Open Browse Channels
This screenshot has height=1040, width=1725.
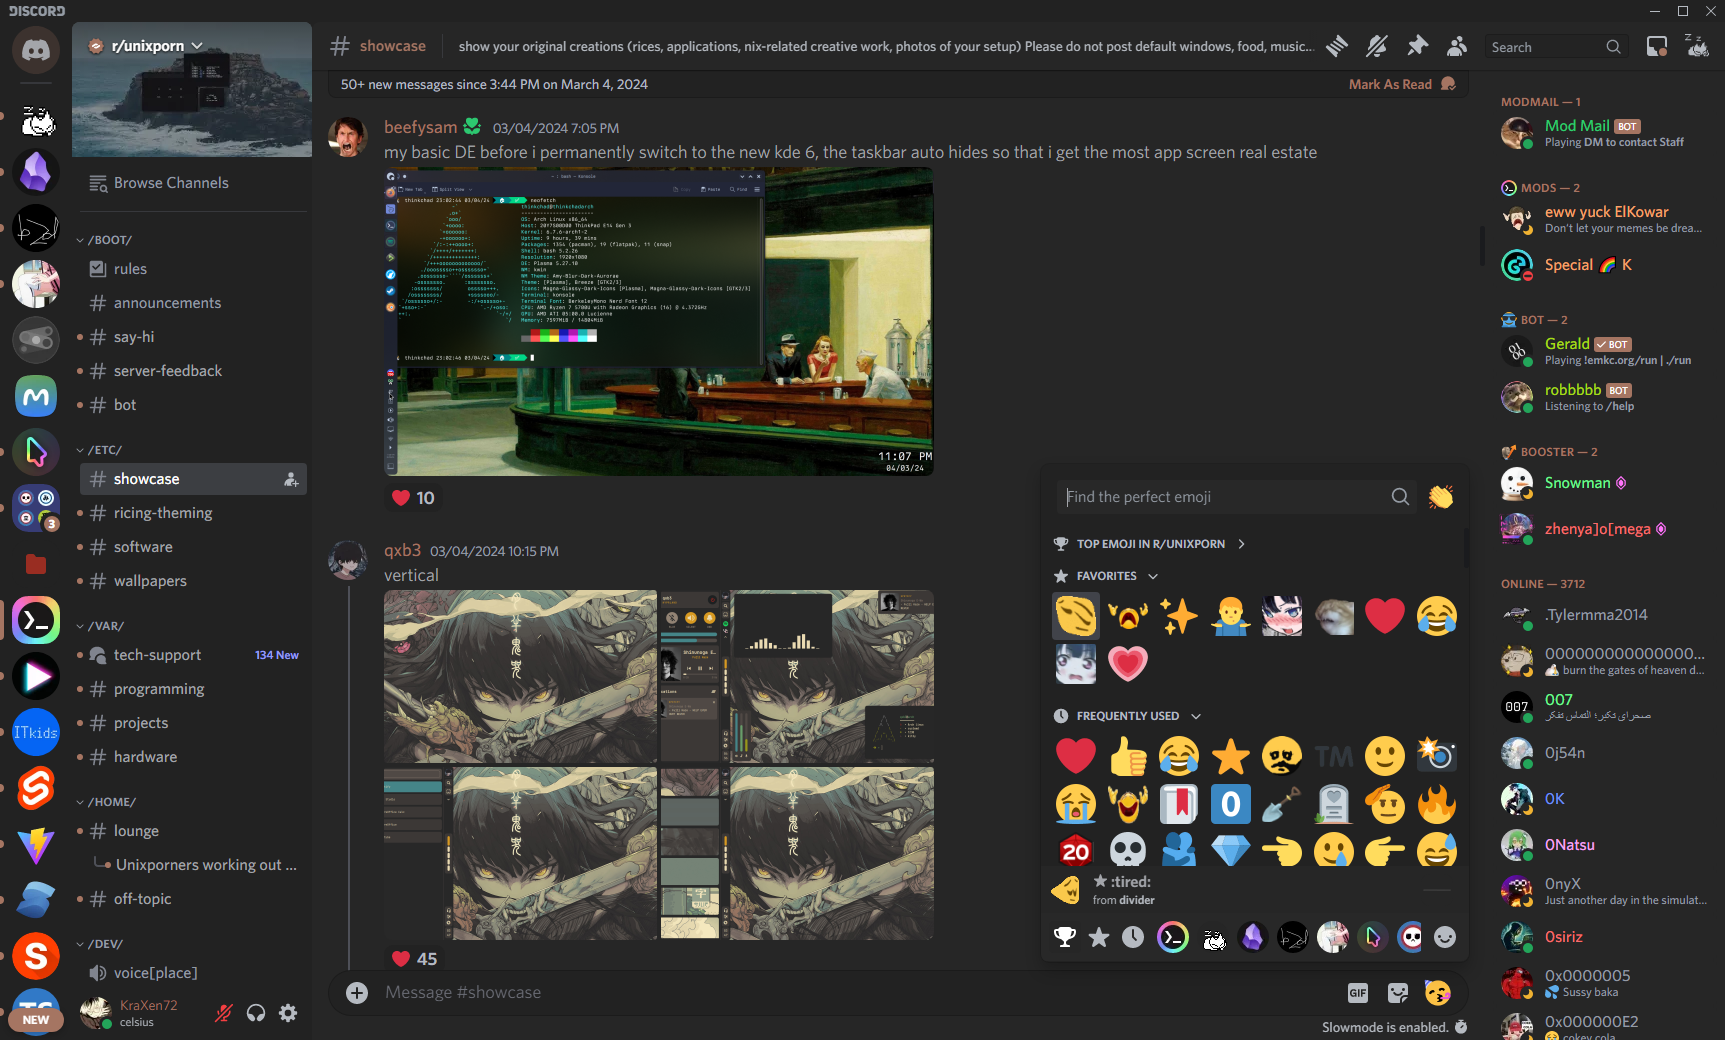pyautogui.click(x=193, y=183)
